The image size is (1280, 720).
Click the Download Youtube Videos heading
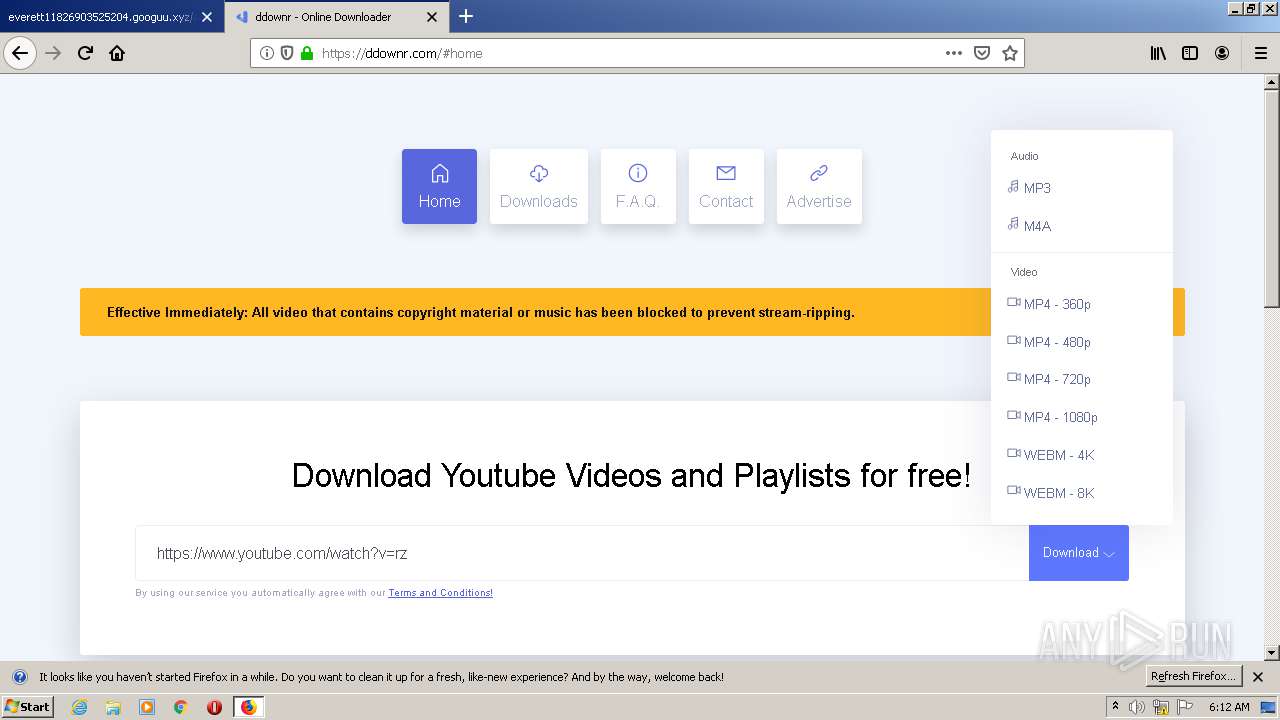point(631,475)
